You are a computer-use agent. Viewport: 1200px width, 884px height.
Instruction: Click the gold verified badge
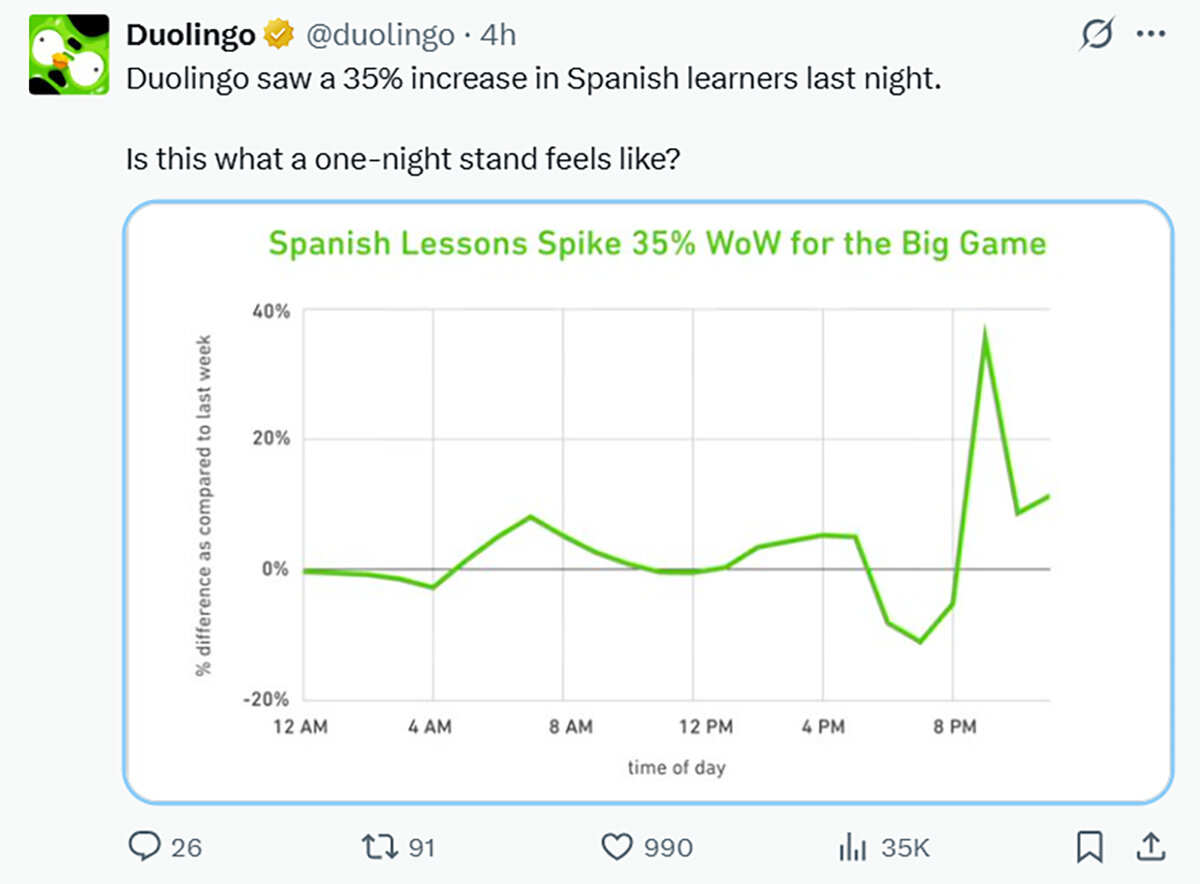click(278, 36)
